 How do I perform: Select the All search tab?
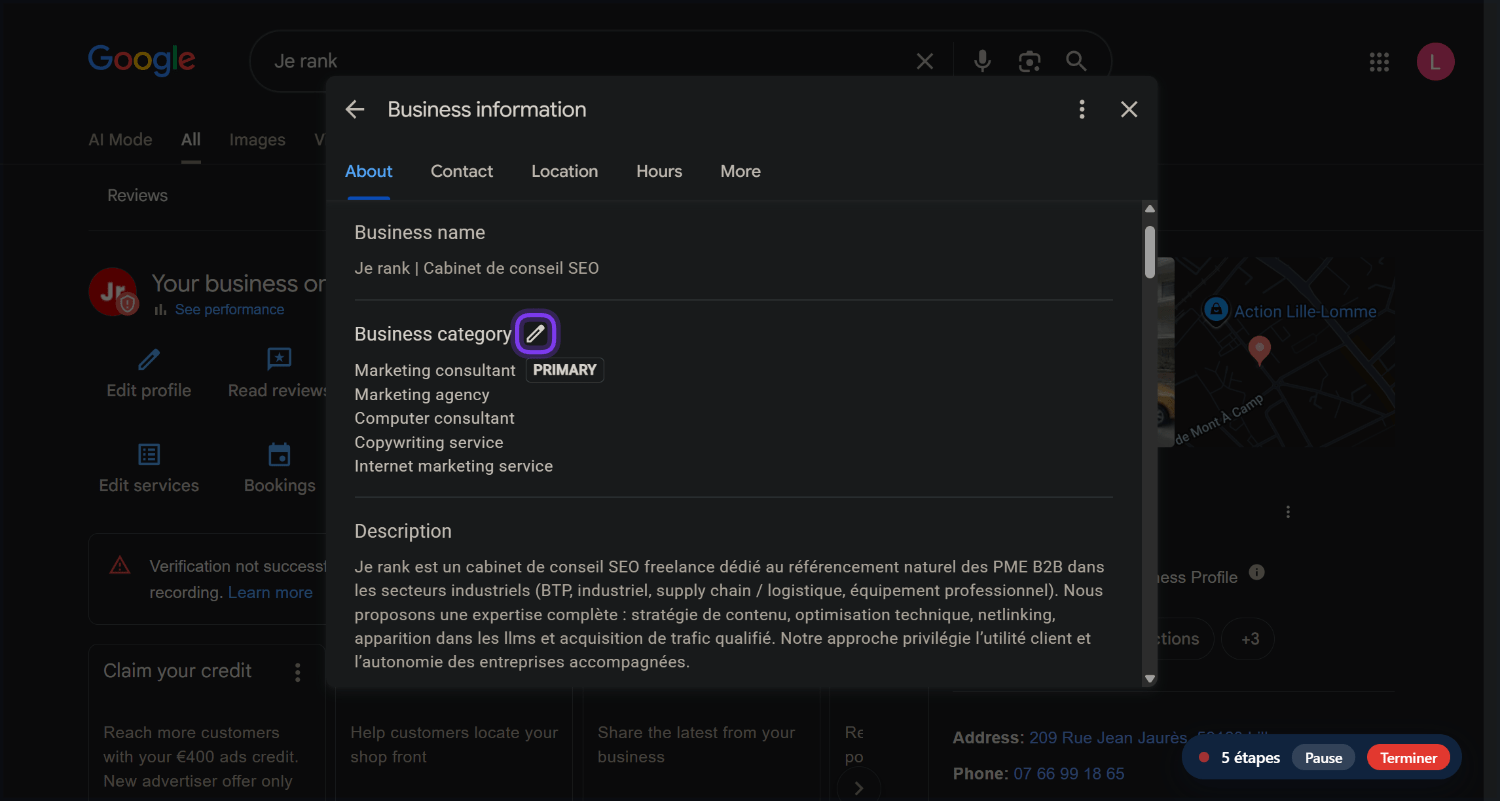click(x=191, y=140)
